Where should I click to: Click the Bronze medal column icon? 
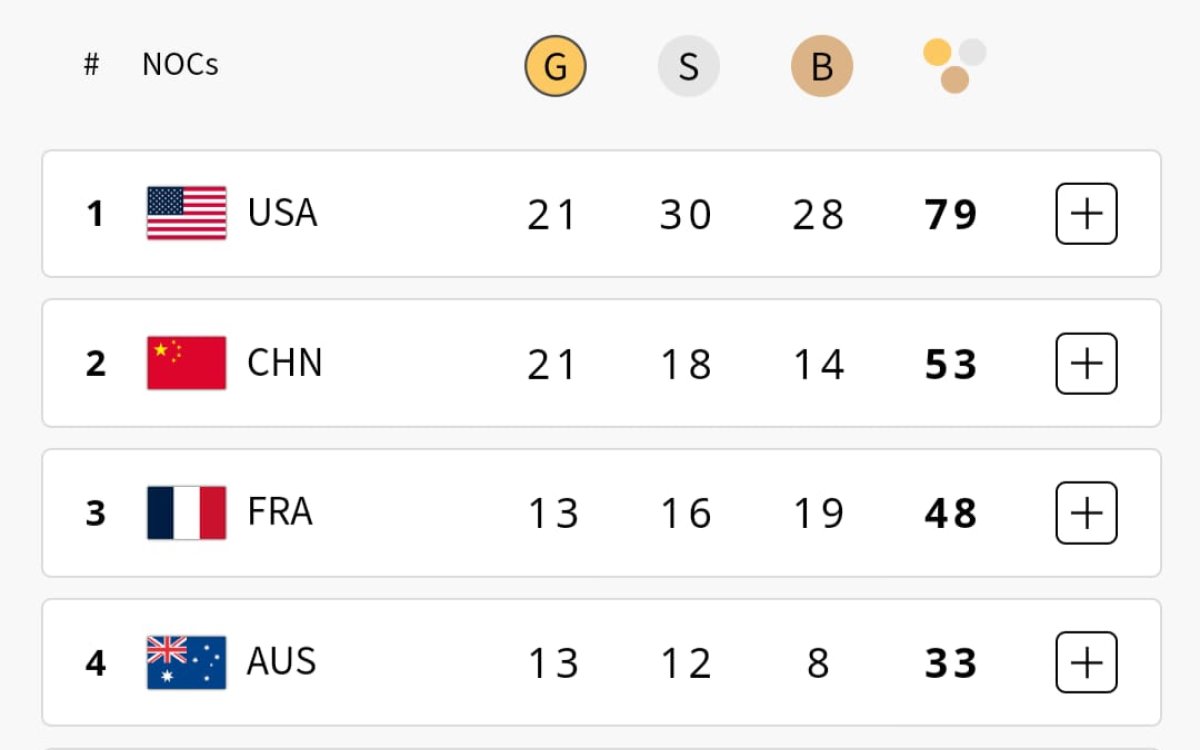tap(821, 66)
